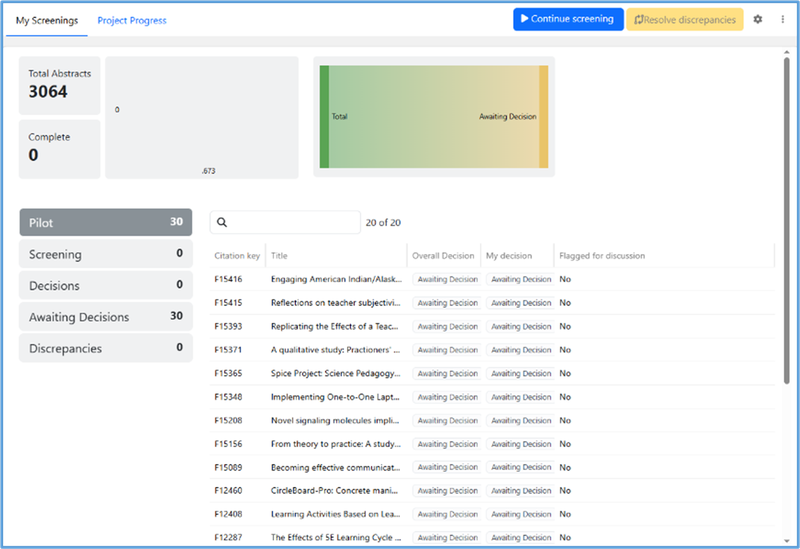Open 'Spice Project: Science Pedagogy...' title

tap(336, 373)
